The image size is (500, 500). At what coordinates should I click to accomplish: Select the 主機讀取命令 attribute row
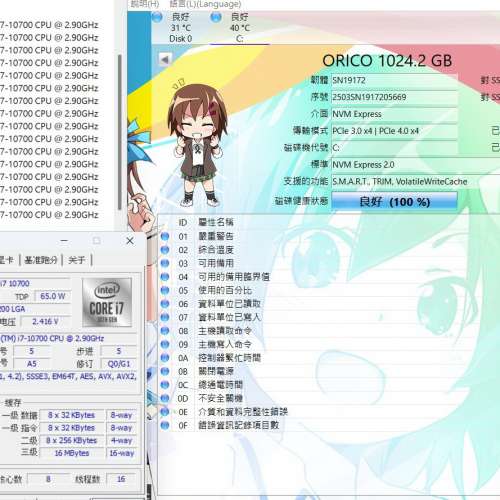point(328,331)
